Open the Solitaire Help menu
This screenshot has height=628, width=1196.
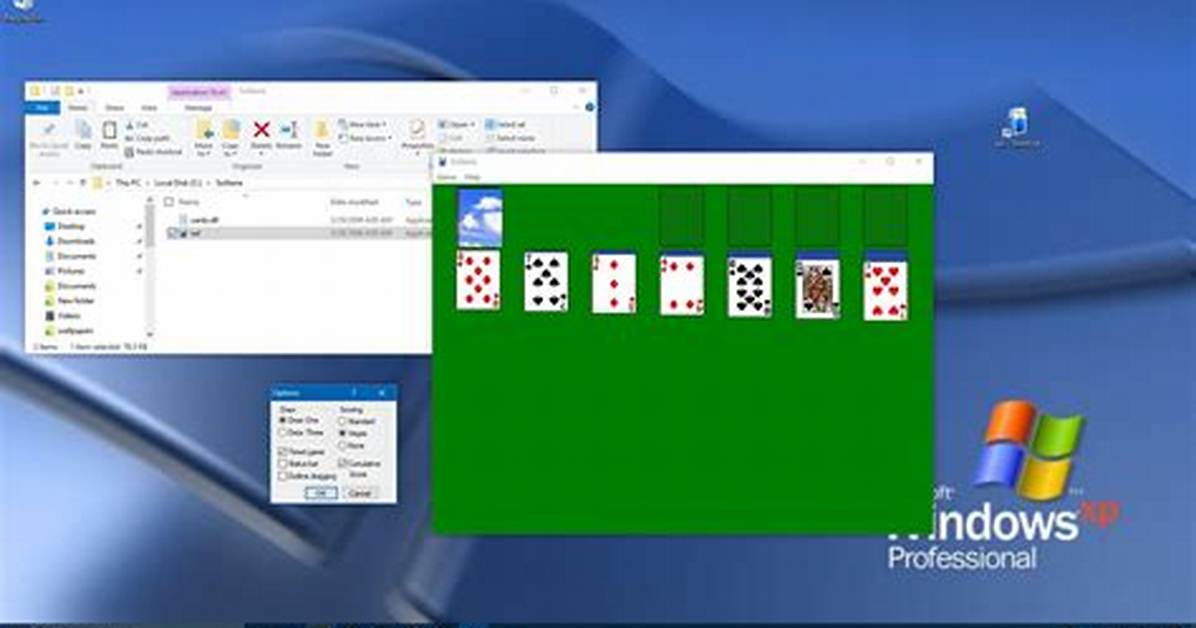(473, 177)
